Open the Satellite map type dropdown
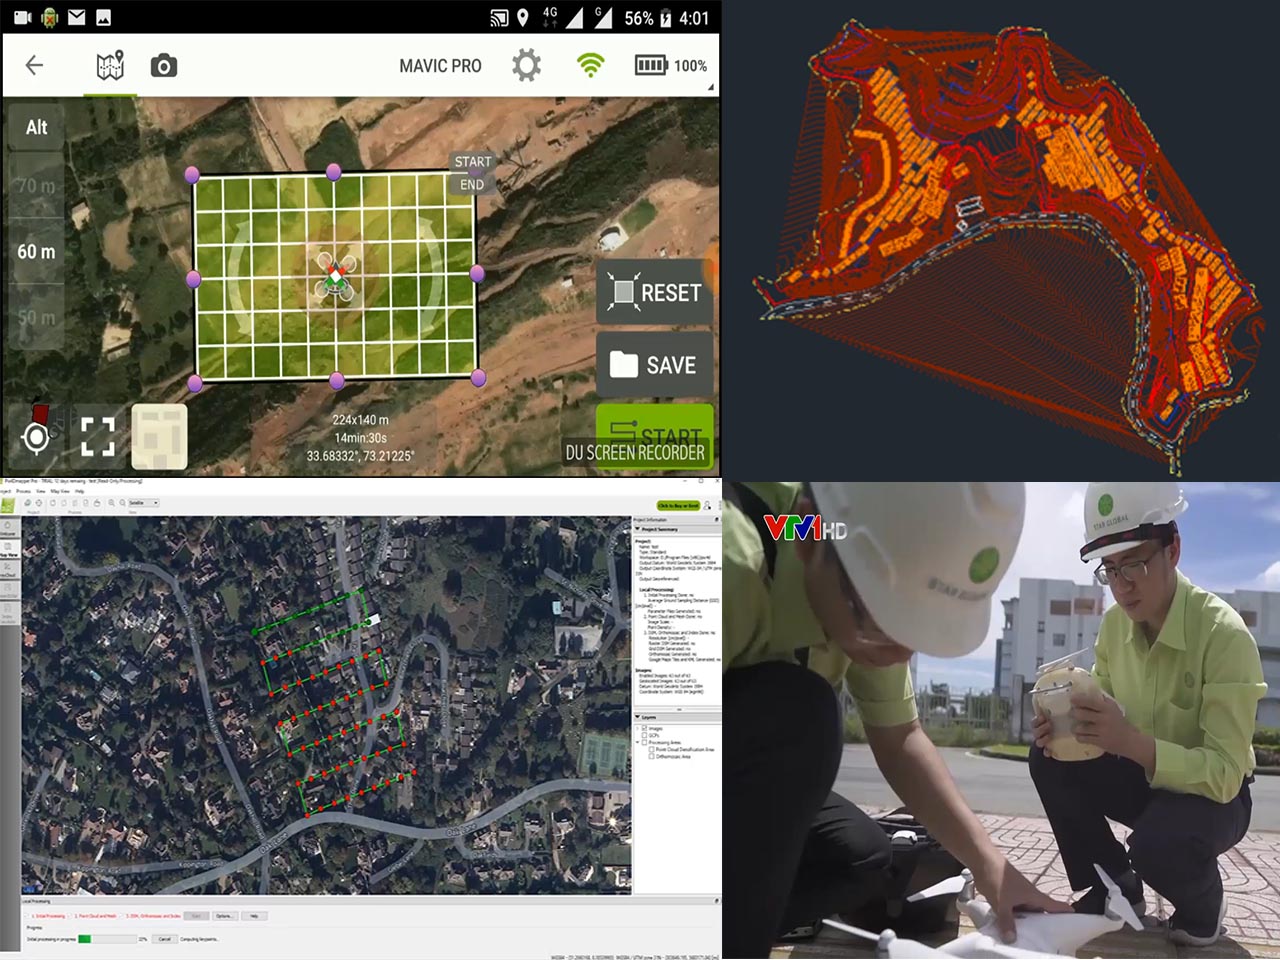The width and height of the screenshot is (1280, 960). click(143, 503)
